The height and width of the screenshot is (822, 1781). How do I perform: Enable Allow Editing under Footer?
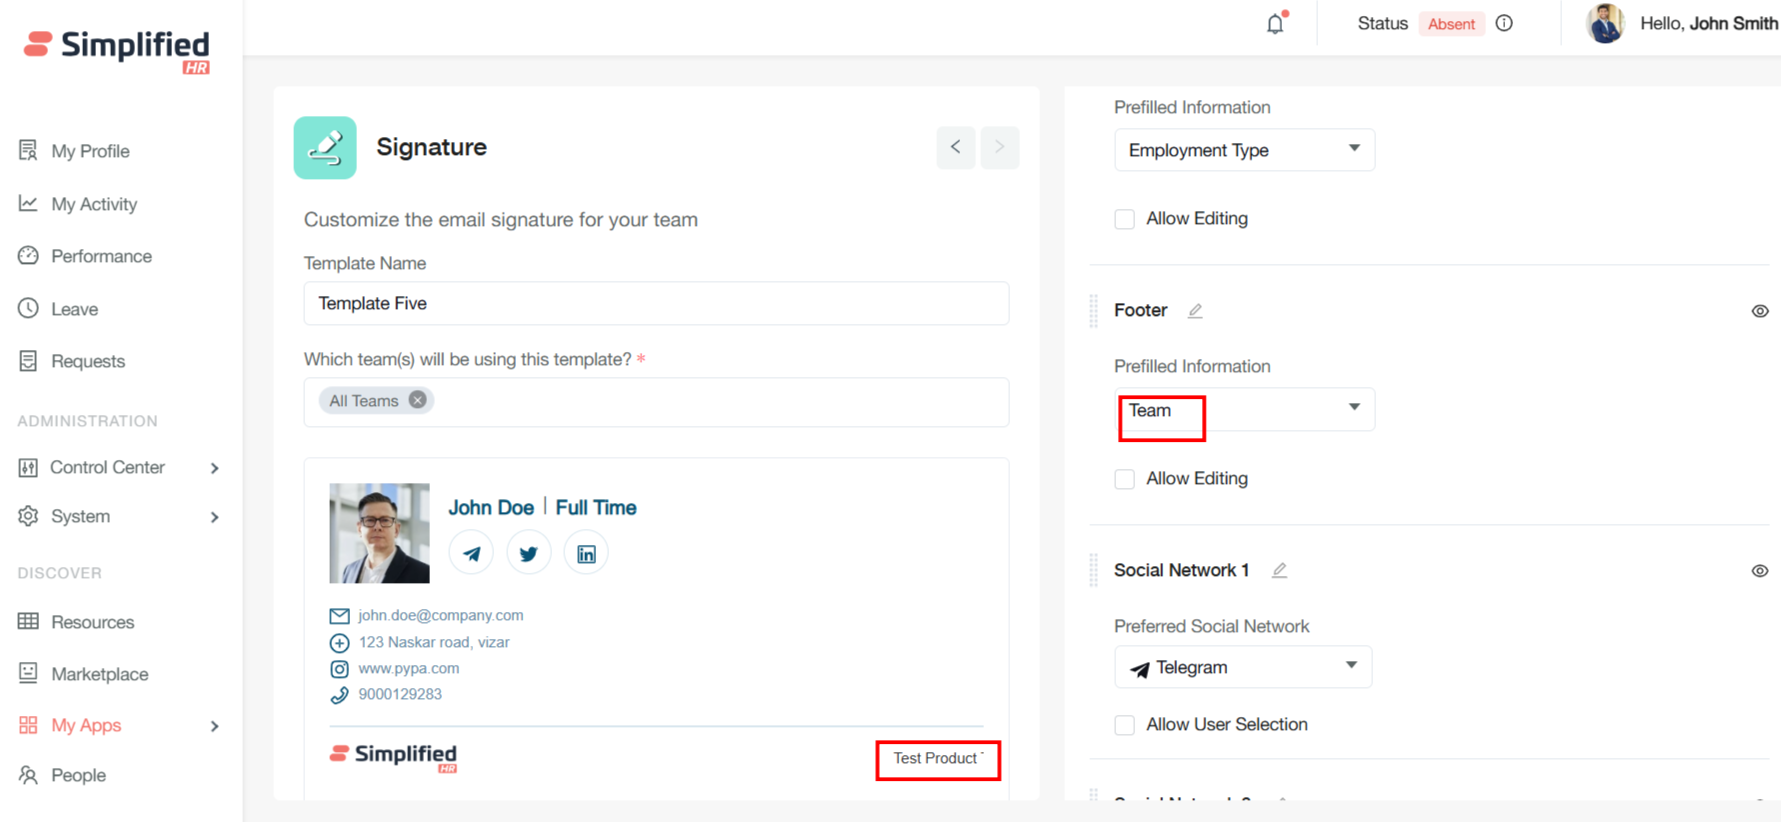click(x=1125, y=479)
